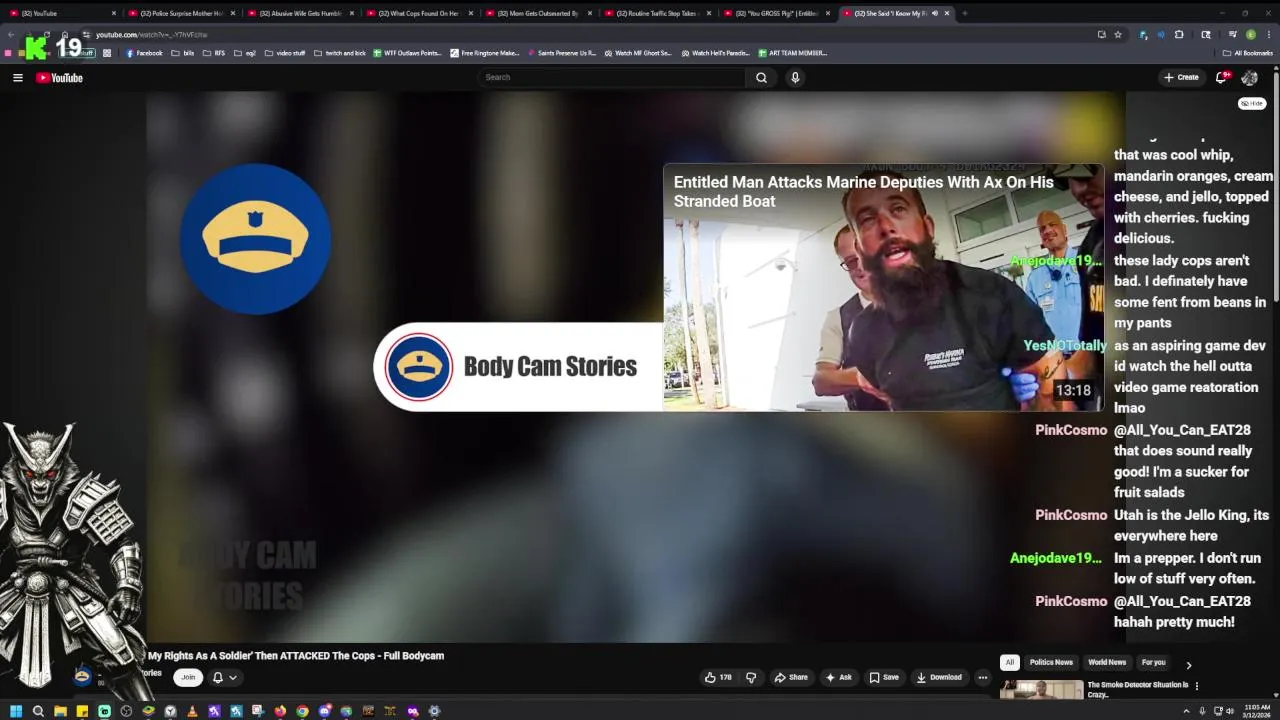This screenshot has height=720, width=1280.
Task: Open the YouTube hamburger guide menu
Action: pyautogui.click(x=17, y=77)
